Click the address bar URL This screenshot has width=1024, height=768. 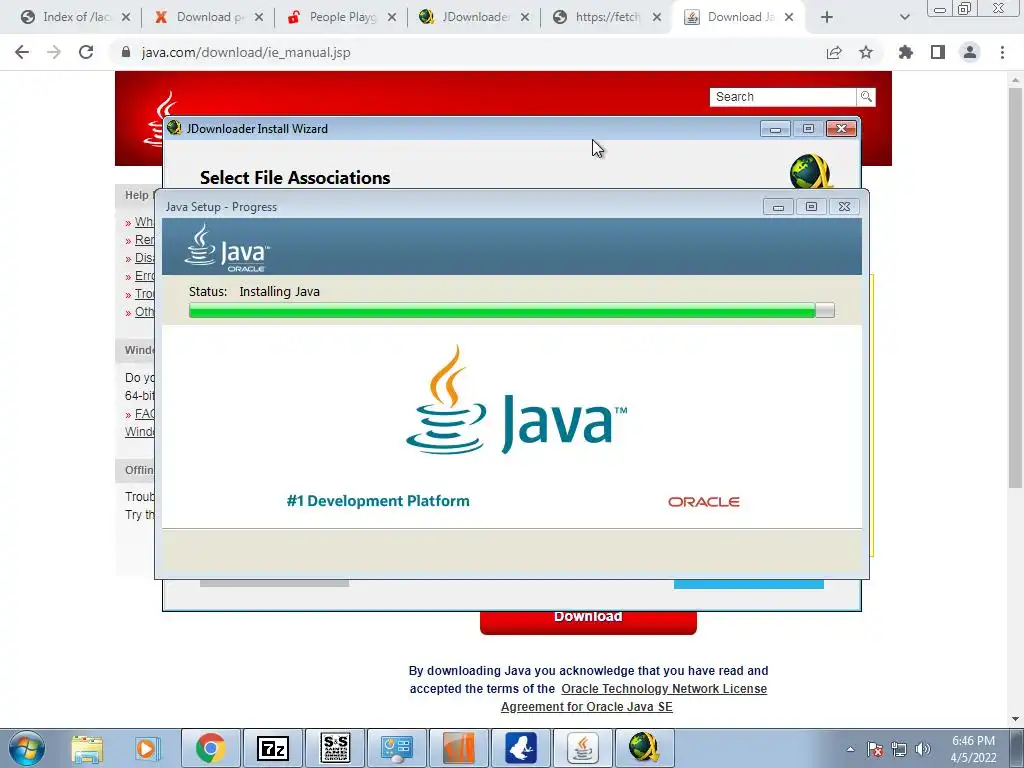point(246,52)
